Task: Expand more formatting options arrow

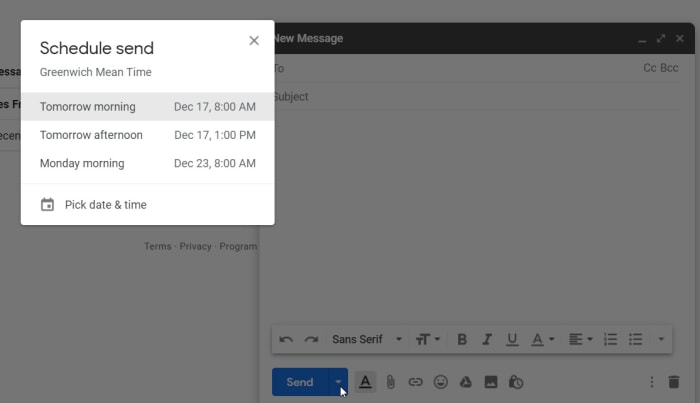Action: point(661,340)
